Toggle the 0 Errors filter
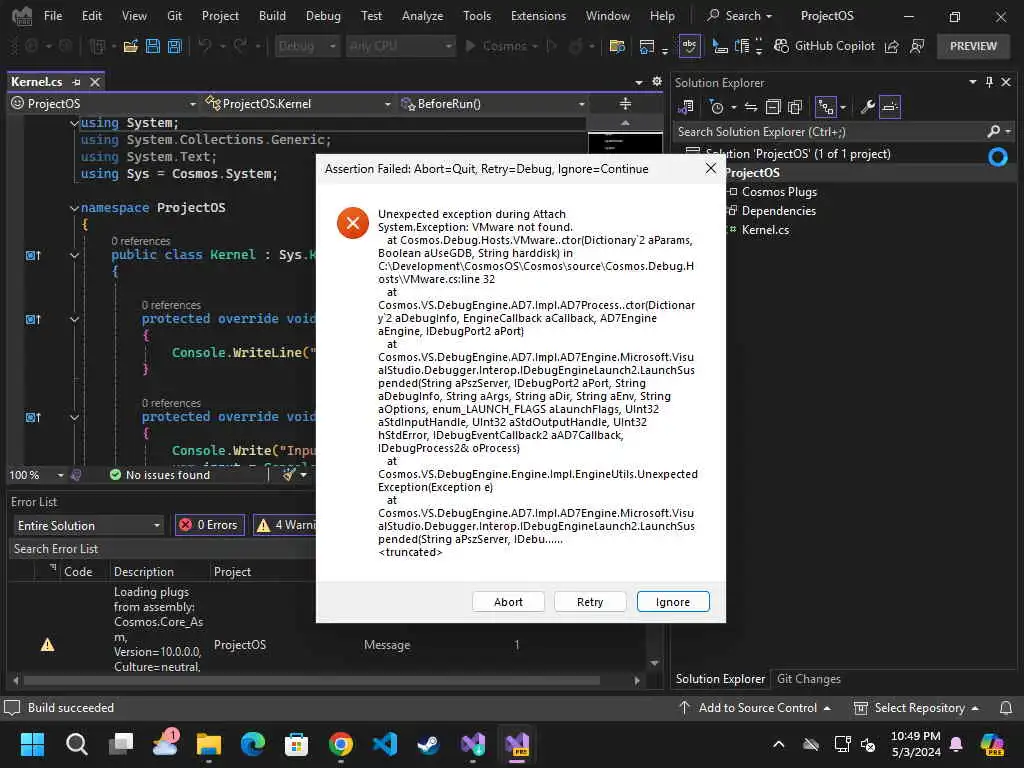The width and height of the screenshot is (1024, 768). click(210, 525)
